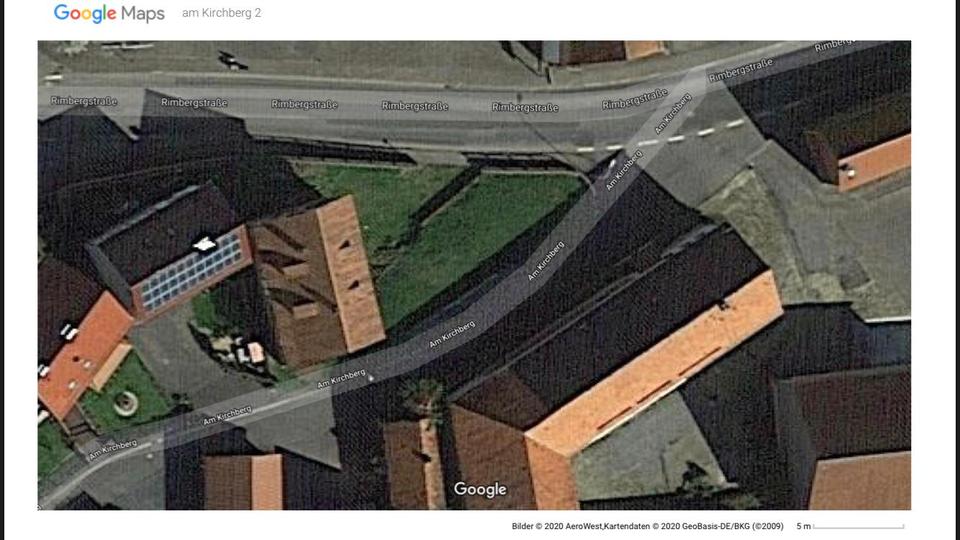The height and width of the screenshot is (540, 960).
Task: Click the lowest Am Kirchberg label
Action: click(x=113, y=449)
